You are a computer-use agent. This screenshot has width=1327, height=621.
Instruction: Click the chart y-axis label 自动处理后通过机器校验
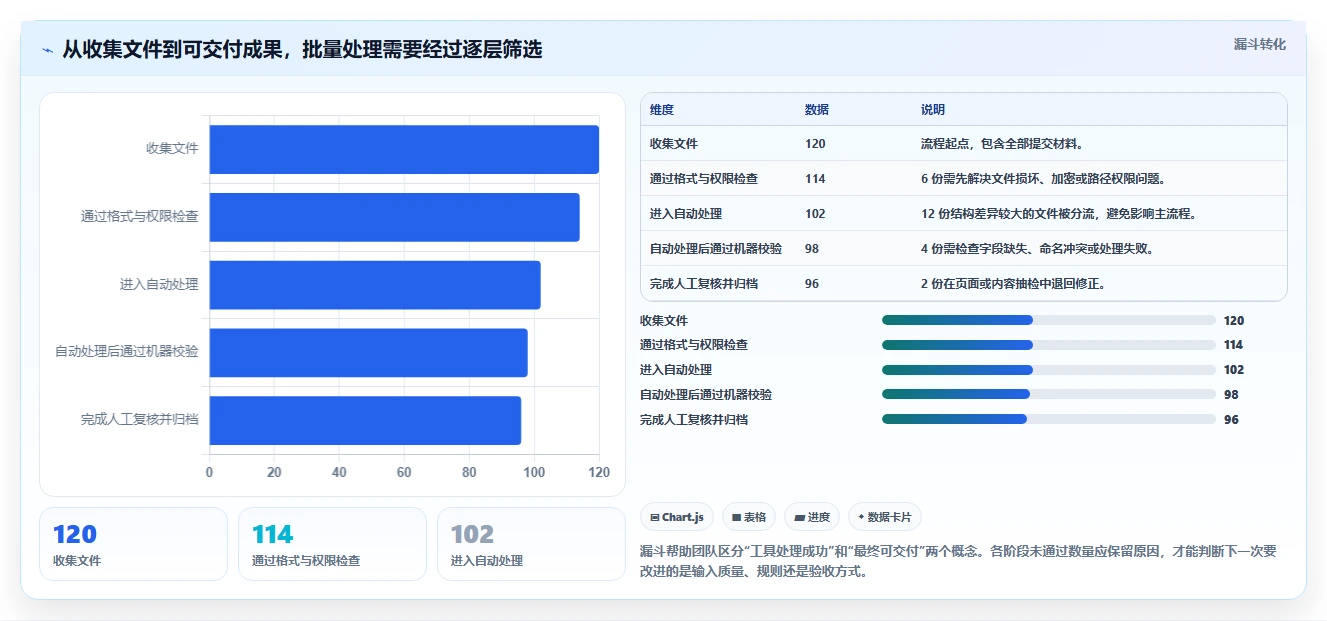(x=127, y=353)
